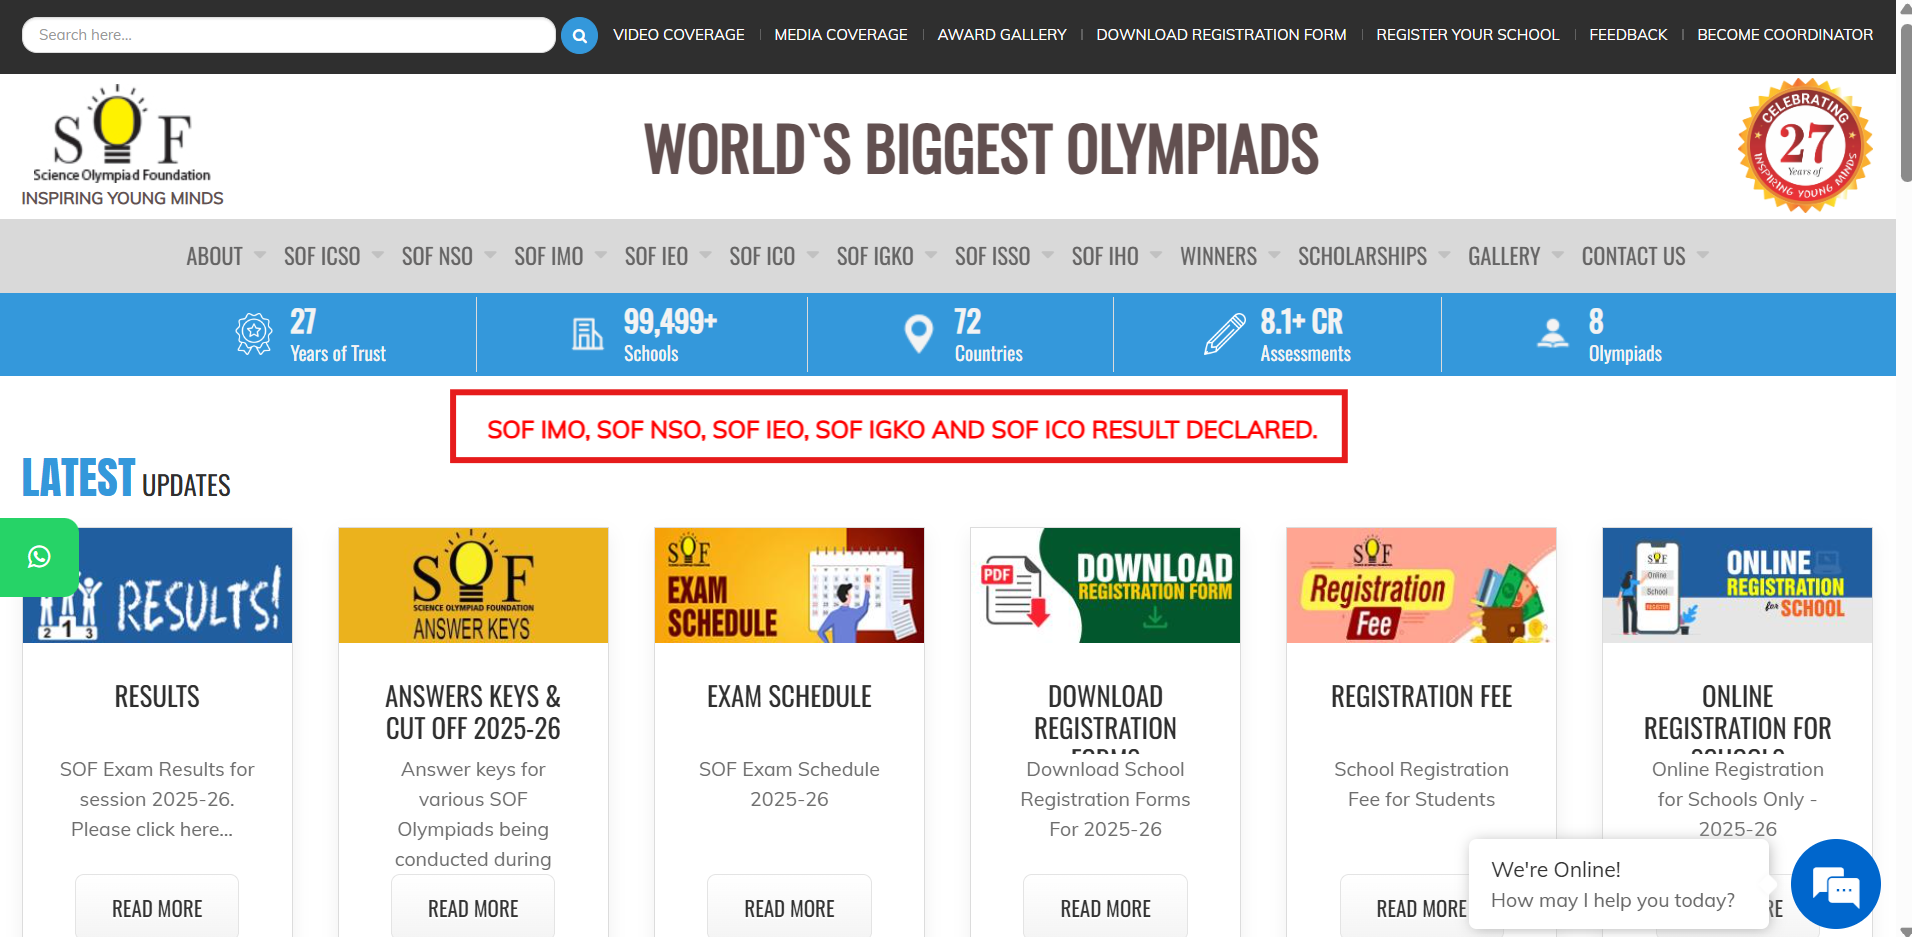Open the Results banner thumbnail
Viewport: 1912px width, 937px height.
[158, 585]
